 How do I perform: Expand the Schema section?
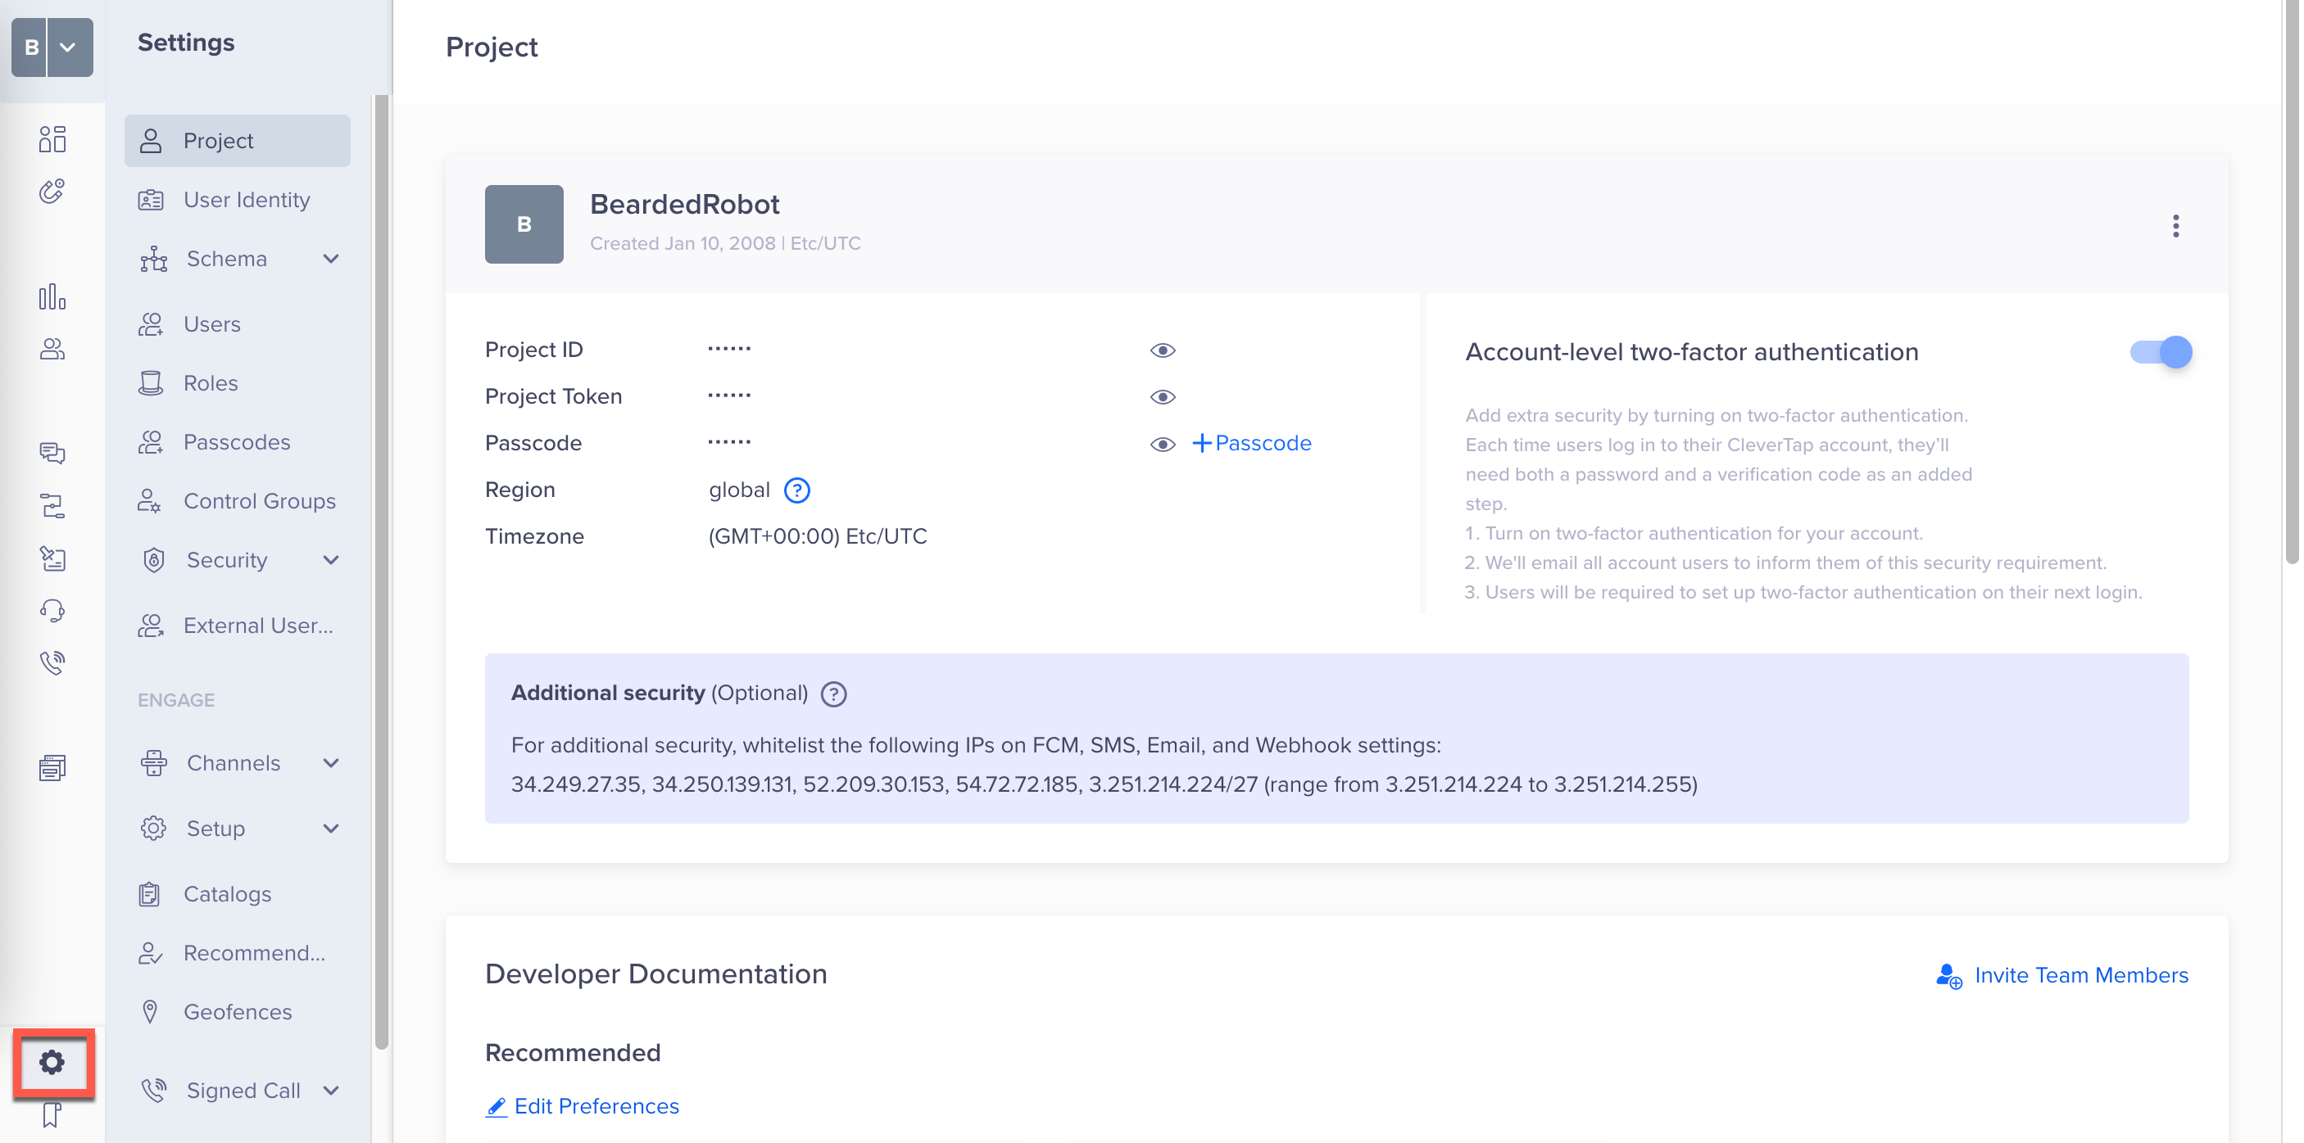pyautogui.click(x=331, y=258)
